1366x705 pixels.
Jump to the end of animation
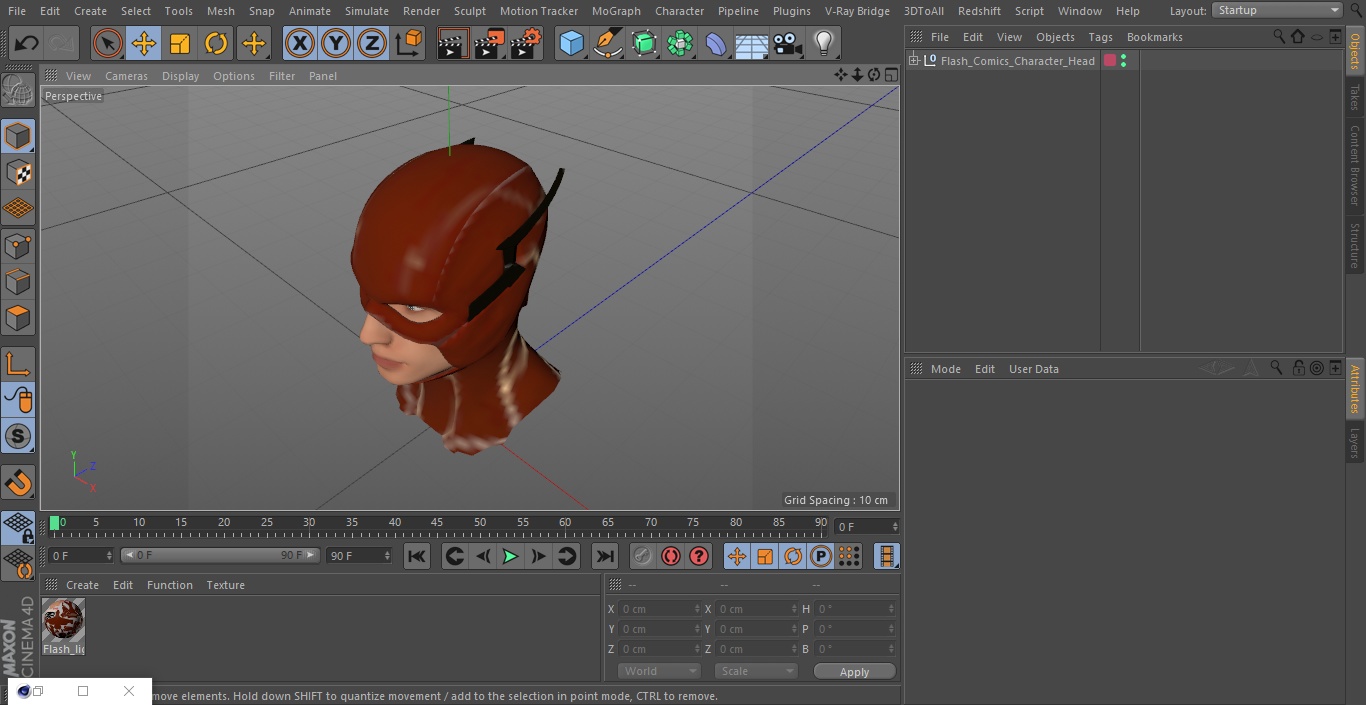tap(605, 556)
